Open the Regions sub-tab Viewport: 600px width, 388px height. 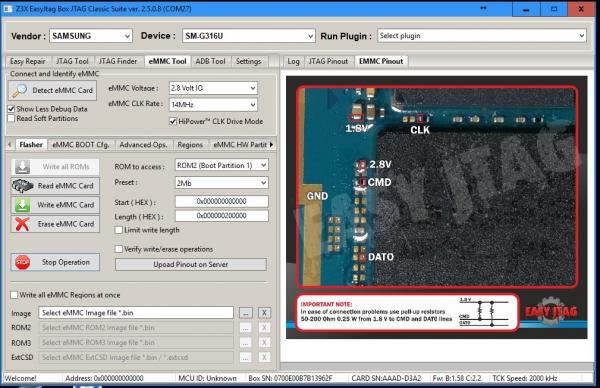point(190,145)
